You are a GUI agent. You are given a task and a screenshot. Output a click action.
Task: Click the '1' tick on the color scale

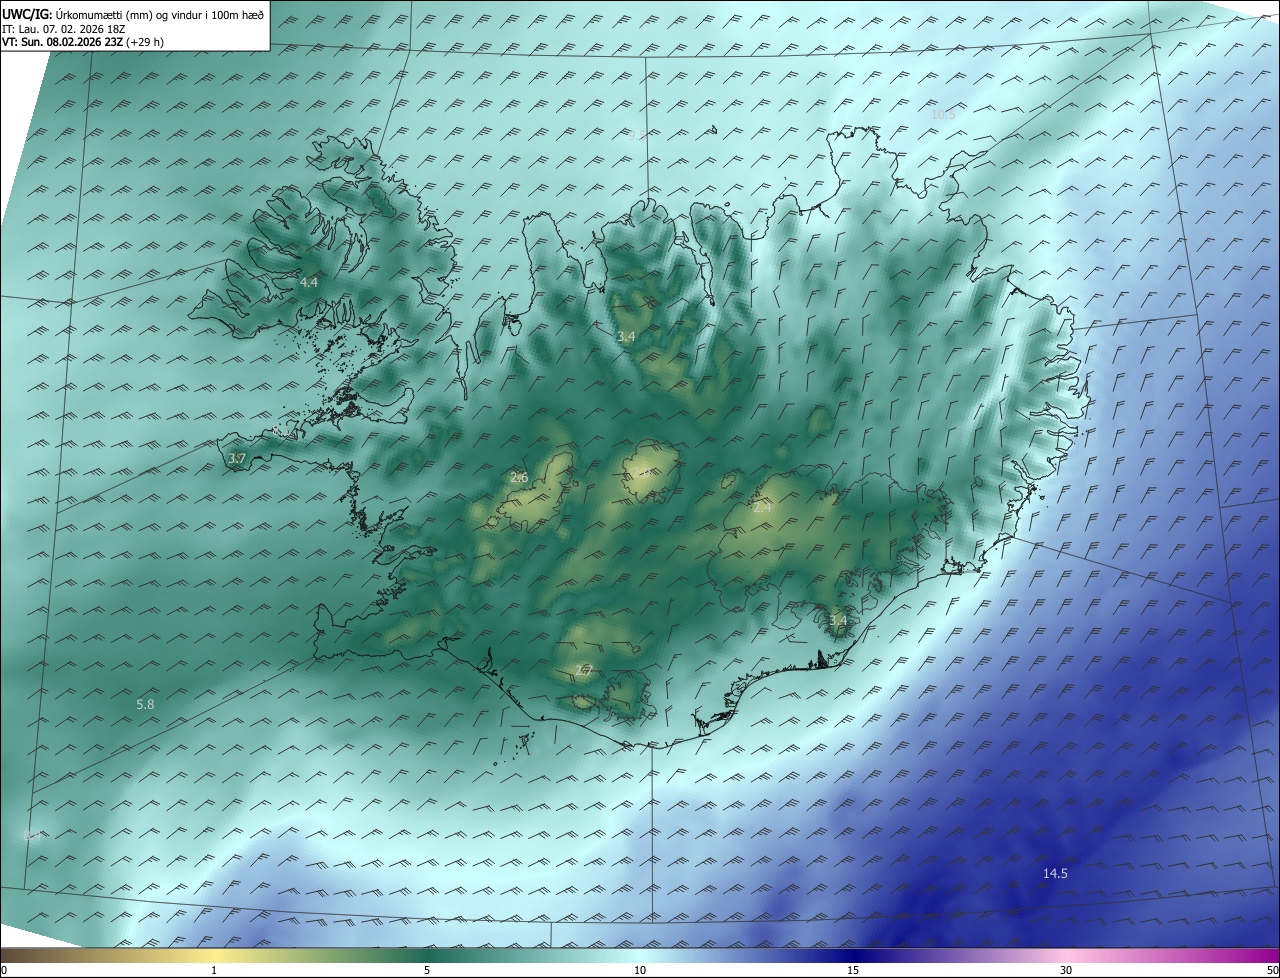tap(214, 970)
